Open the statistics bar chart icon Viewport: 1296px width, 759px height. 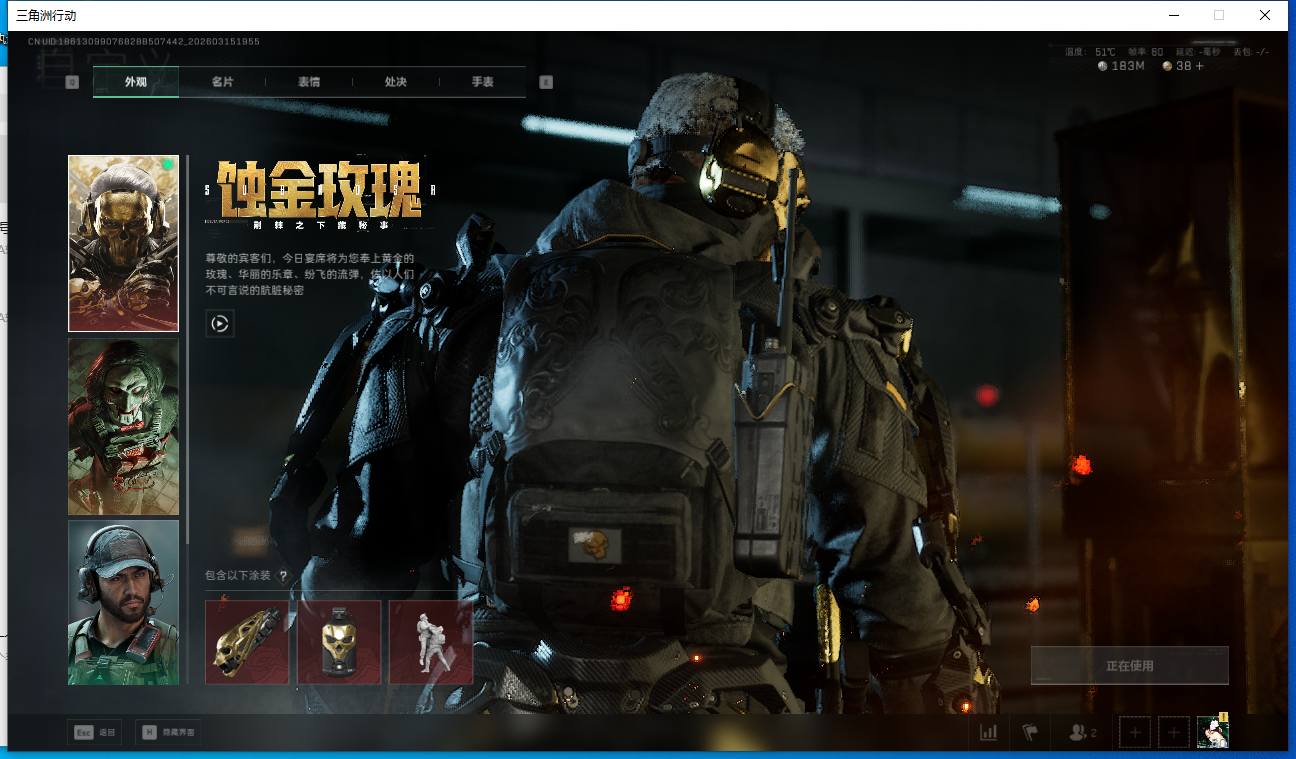tap(988, 732)
